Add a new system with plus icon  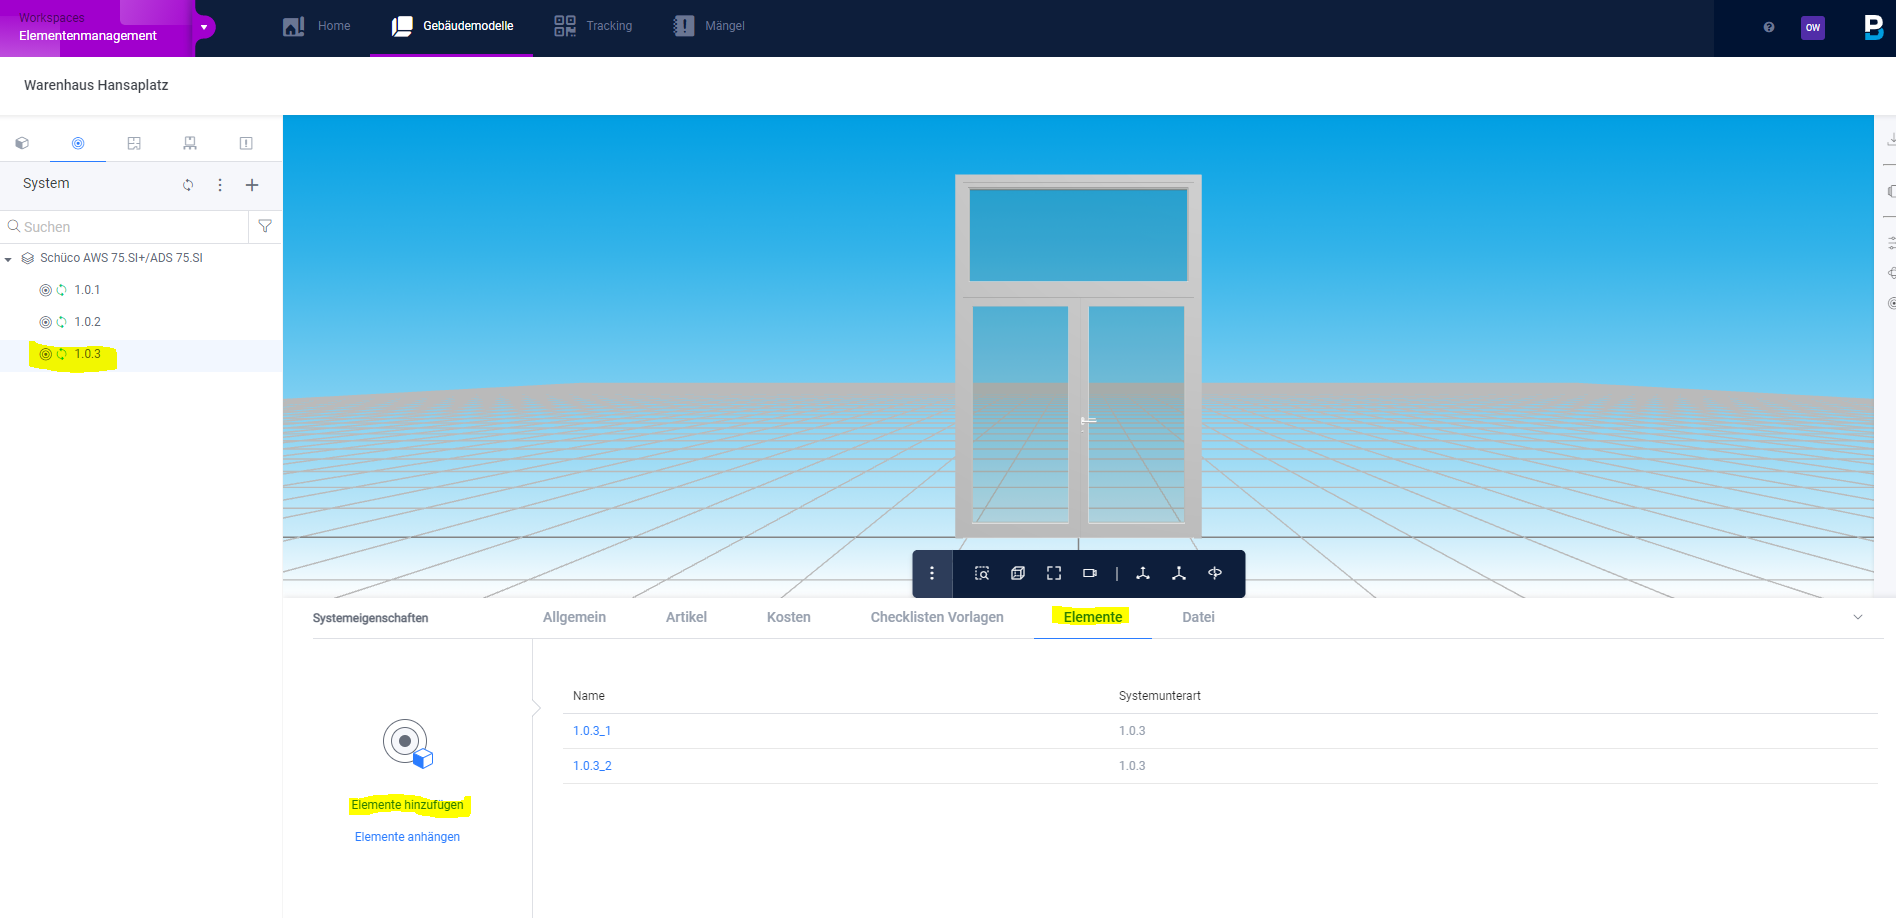(252, 185)
